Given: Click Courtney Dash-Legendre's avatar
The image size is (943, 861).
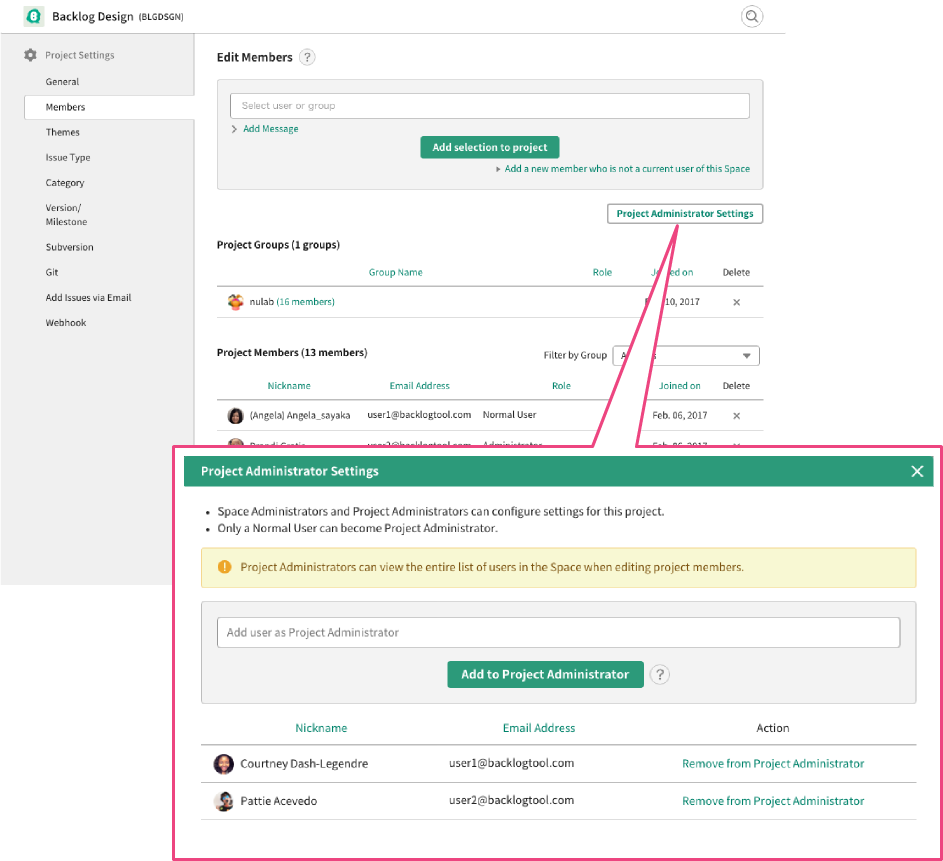Looking at the screenshot, I should click(224, 764).
